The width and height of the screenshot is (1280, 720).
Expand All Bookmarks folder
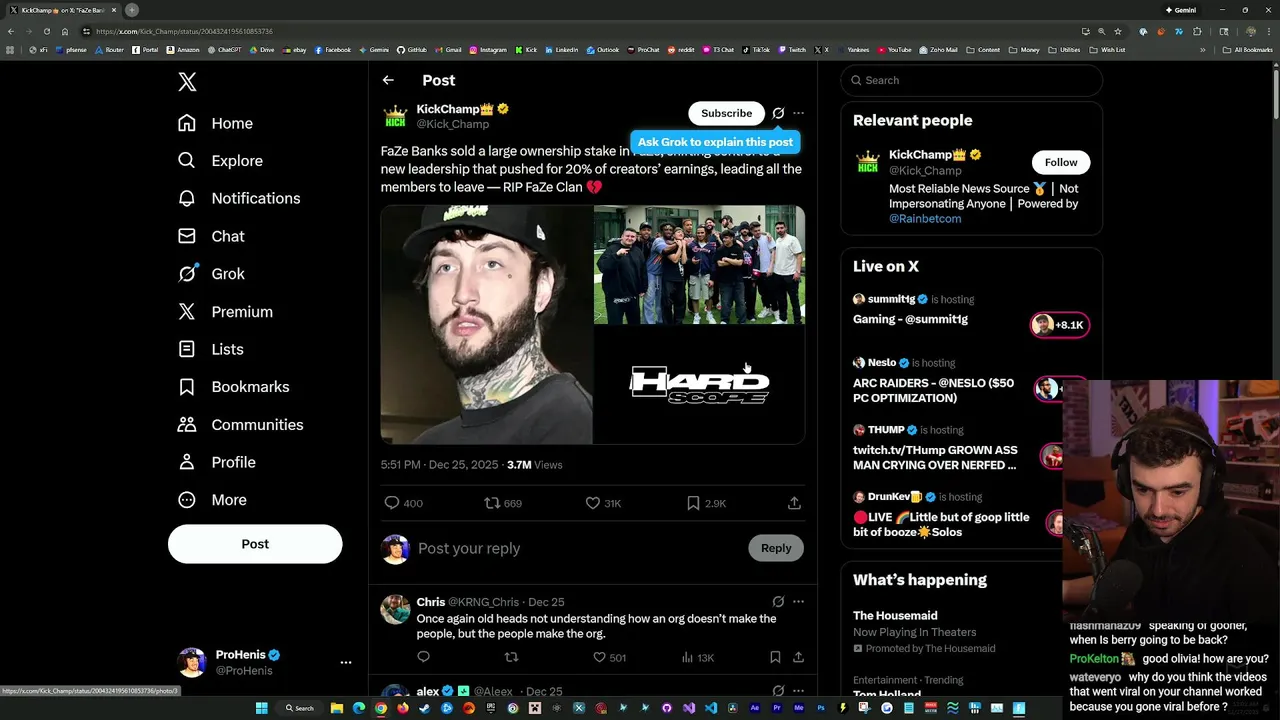click(1248, 50)
